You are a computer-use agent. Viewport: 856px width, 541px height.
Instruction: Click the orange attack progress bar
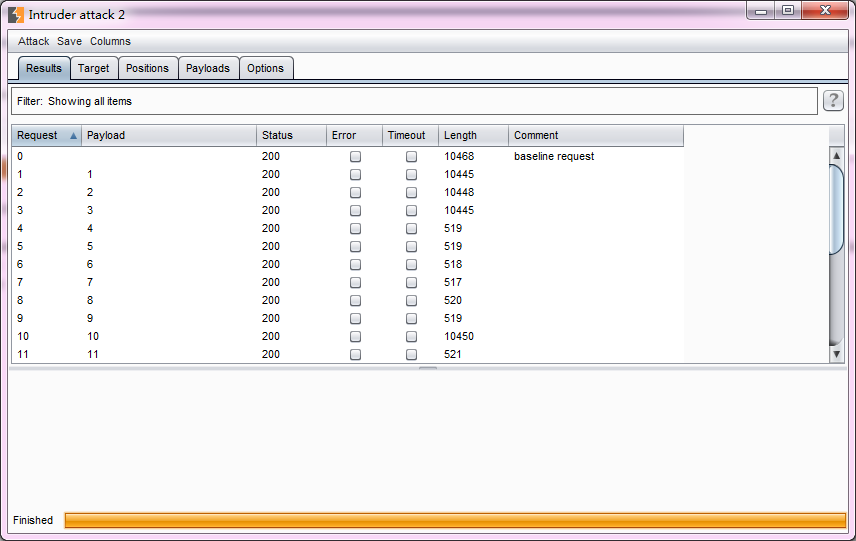pyautogui.click(x=455, y=521)
